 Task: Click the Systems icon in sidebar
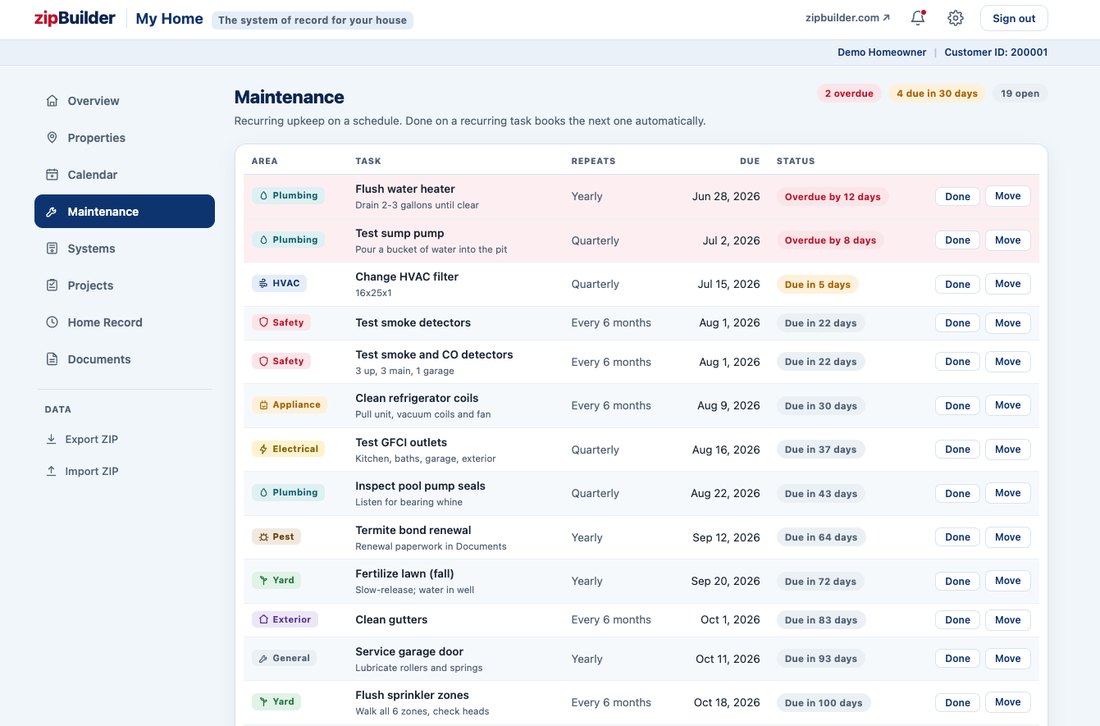52,248
